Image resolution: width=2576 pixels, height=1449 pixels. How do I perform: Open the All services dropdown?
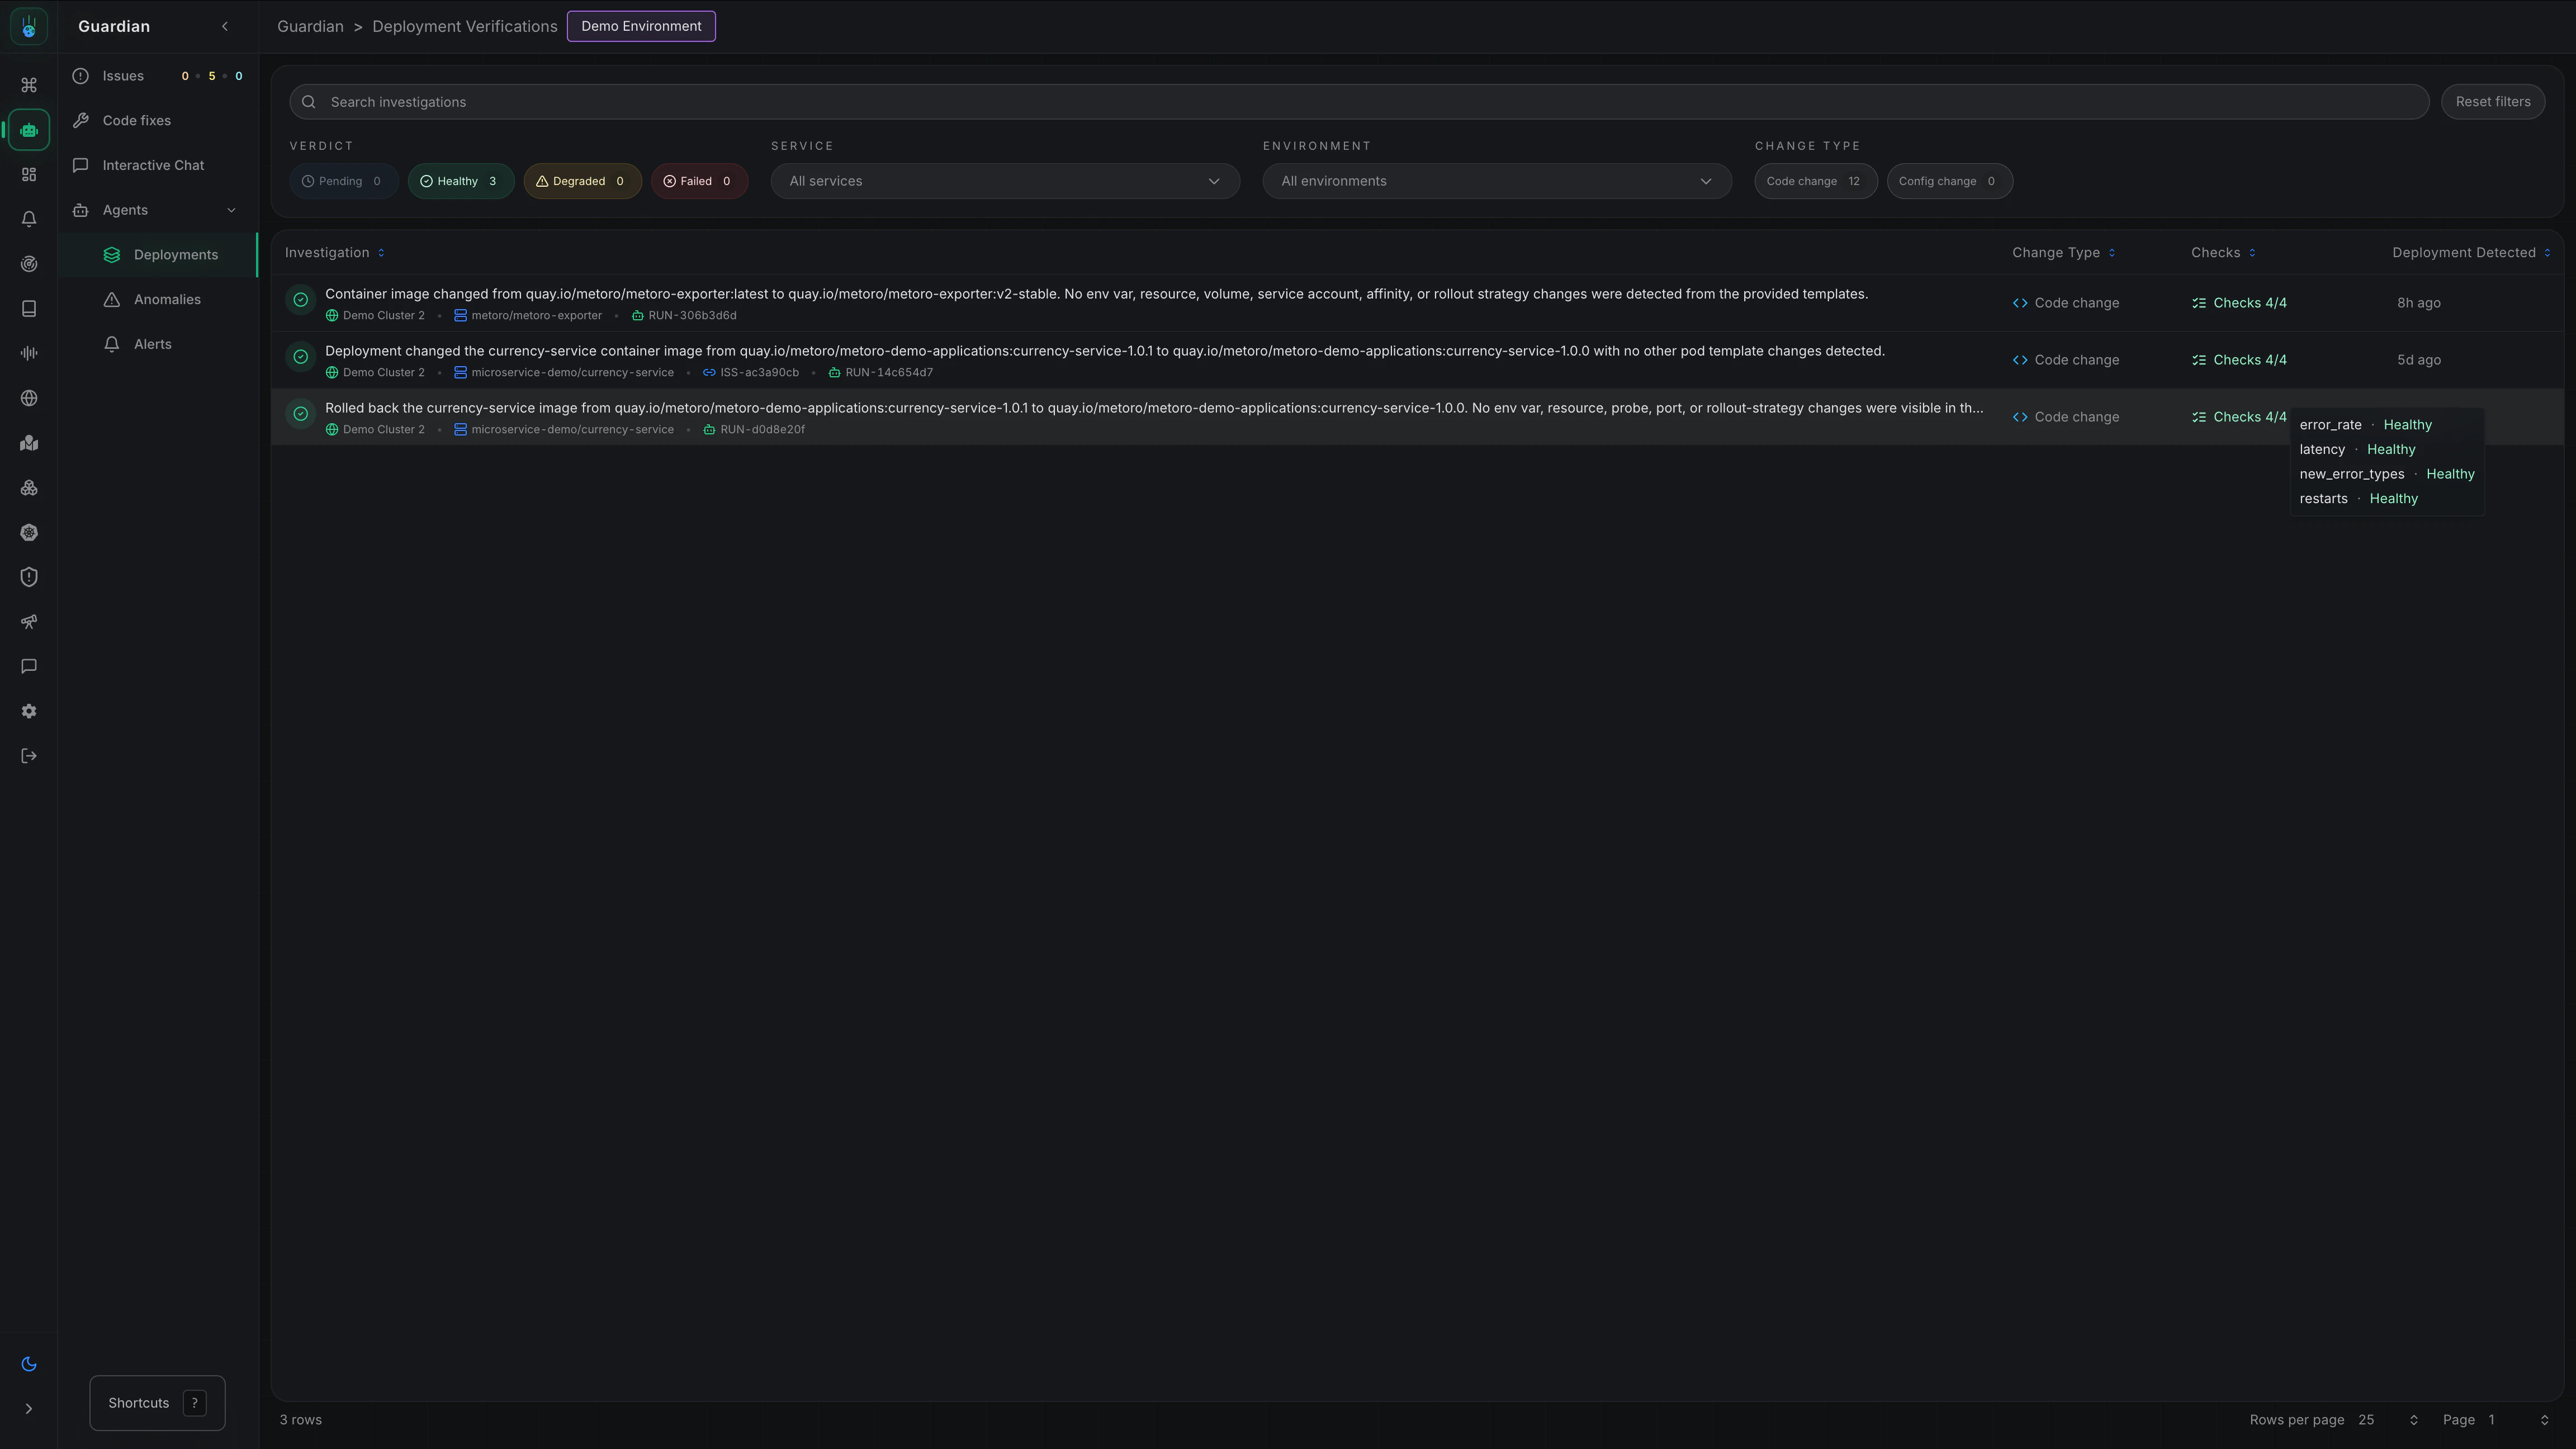click(x=1004, y=181)
